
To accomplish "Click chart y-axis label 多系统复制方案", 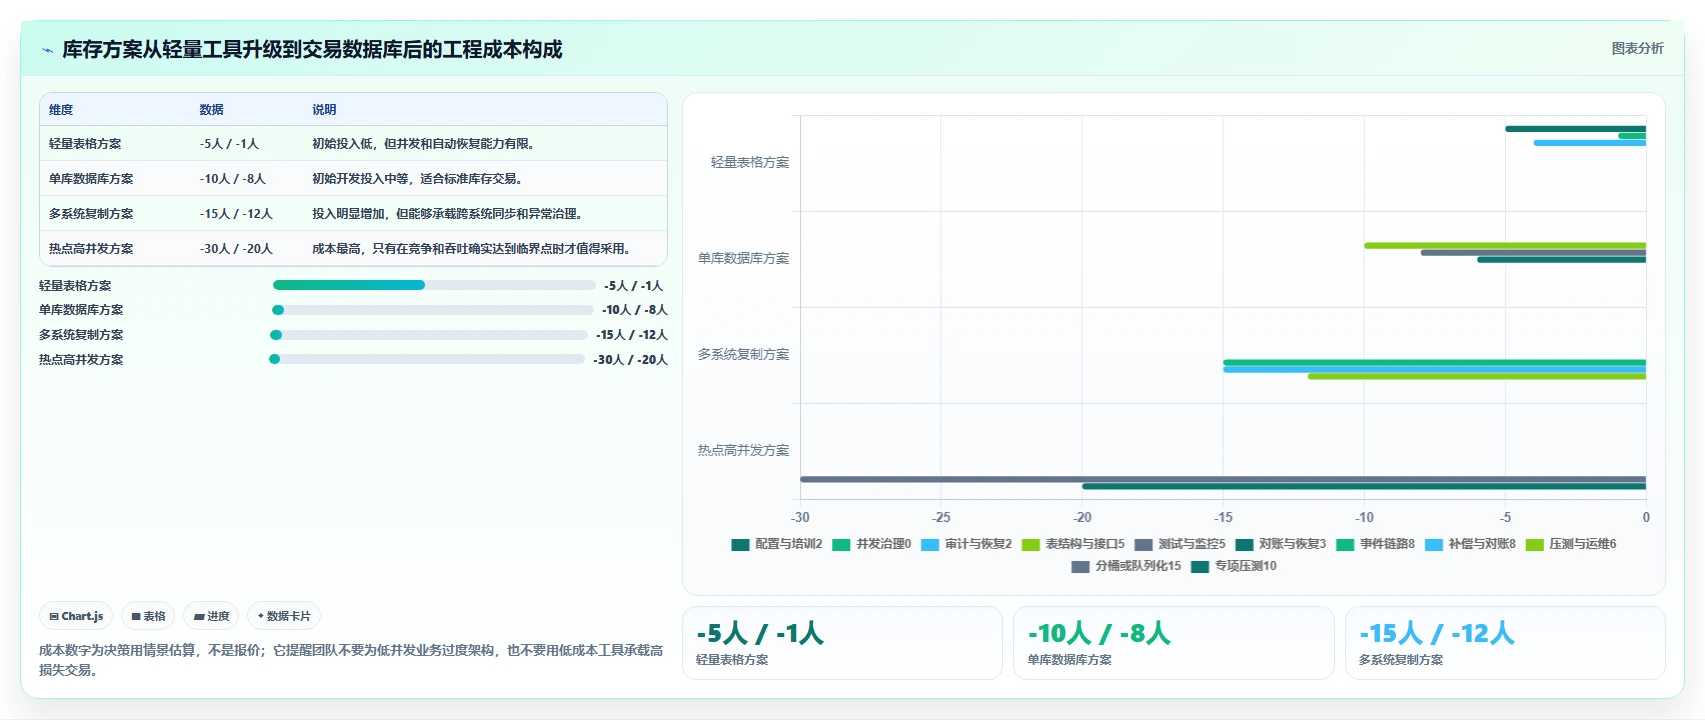I will tap(744, 354).
